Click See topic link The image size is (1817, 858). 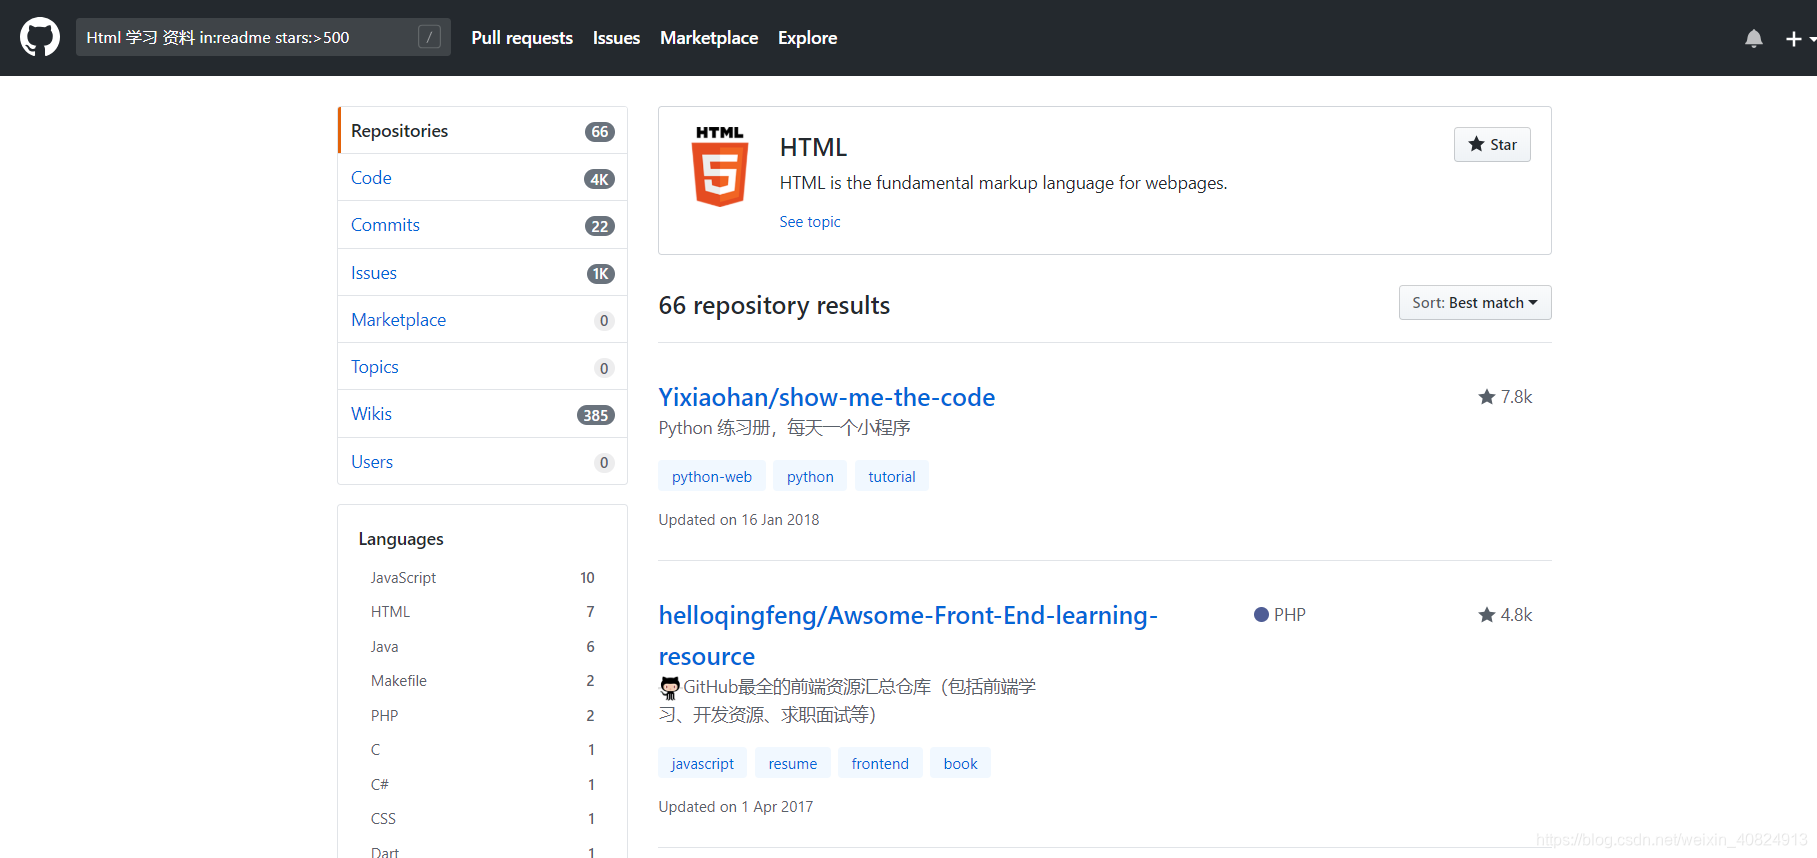pos(810,222)
